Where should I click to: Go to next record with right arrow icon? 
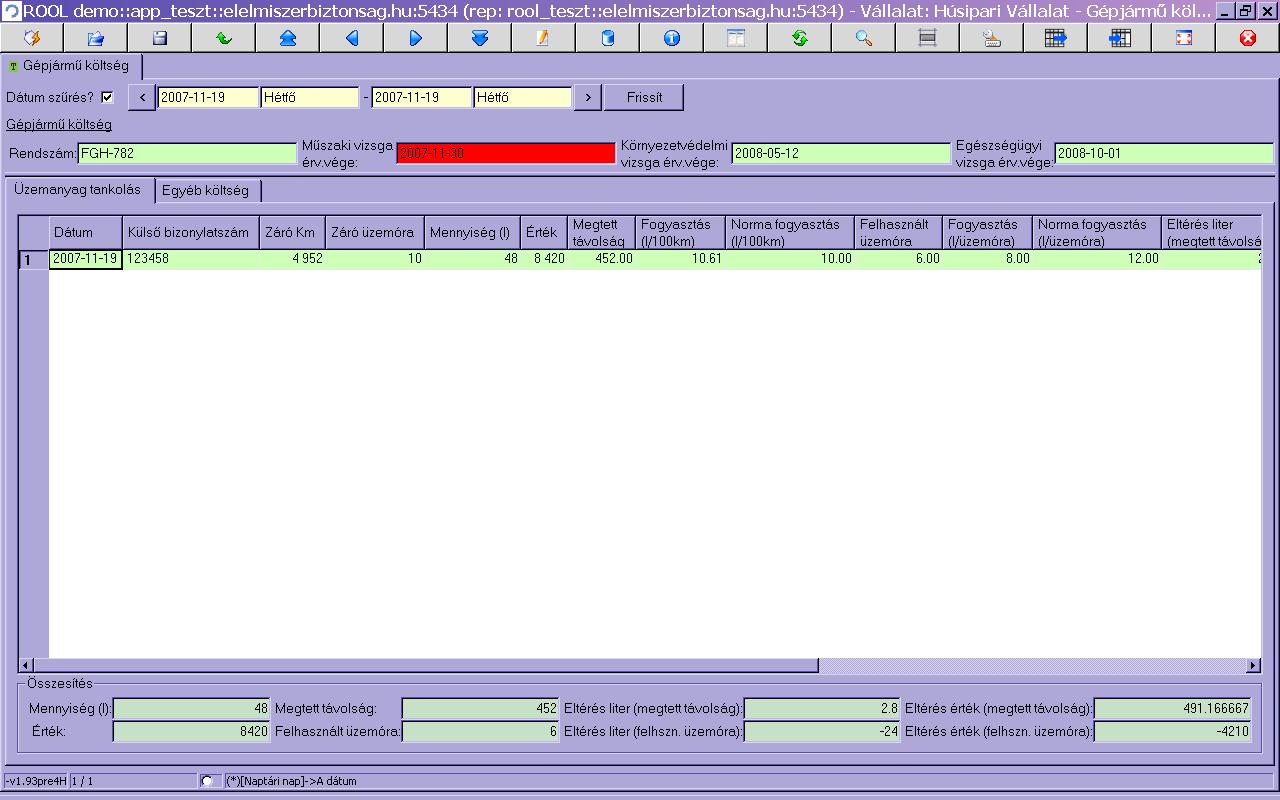click(x=416, y=38)
